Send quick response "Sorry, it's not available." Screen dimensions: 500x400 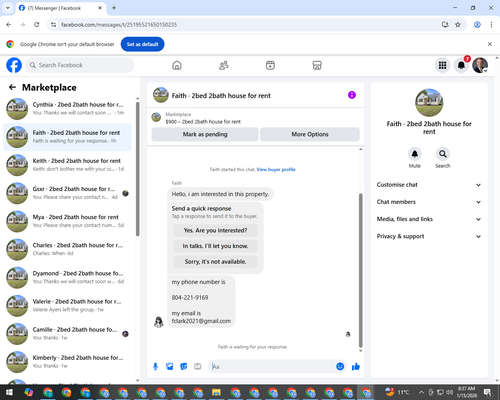coord(215,262)
